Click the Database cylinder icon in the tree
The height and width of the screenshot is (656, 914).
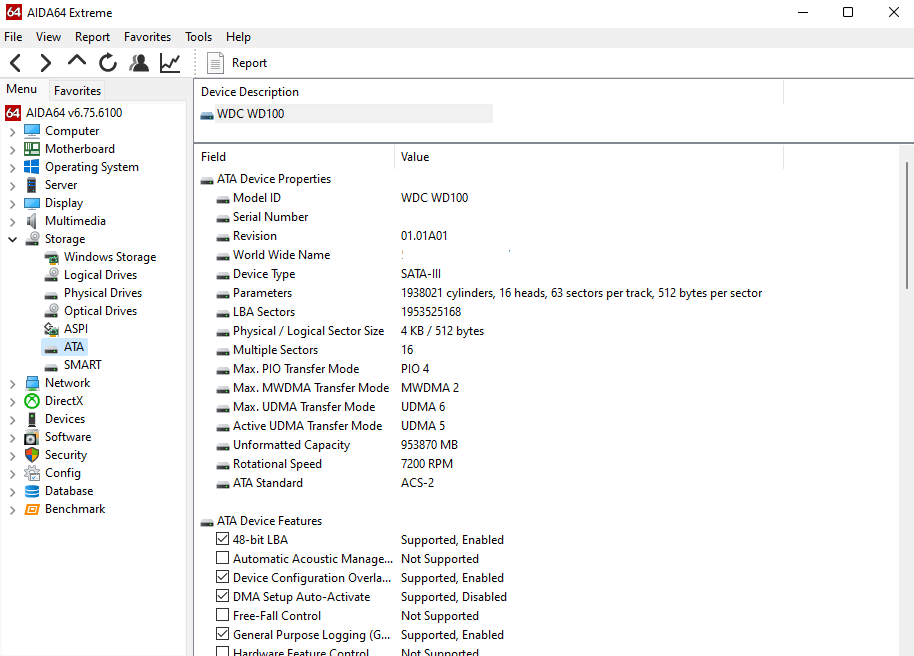(x=32, y=491)
